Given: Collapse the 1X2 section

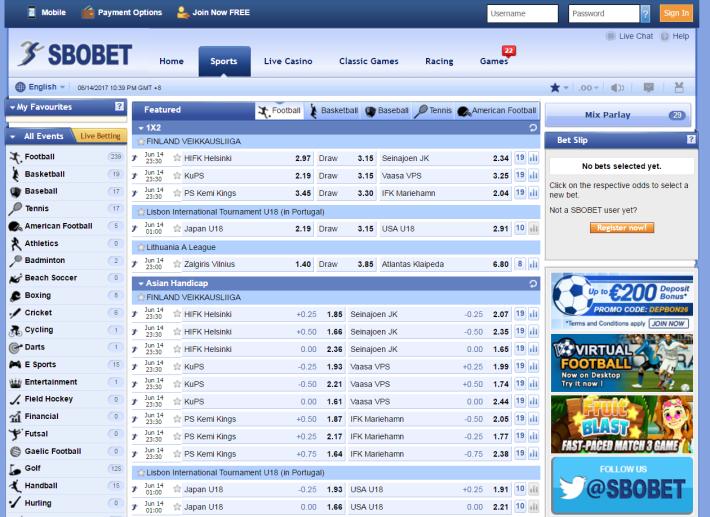Looking at the screenshot, I should (141, 128).
